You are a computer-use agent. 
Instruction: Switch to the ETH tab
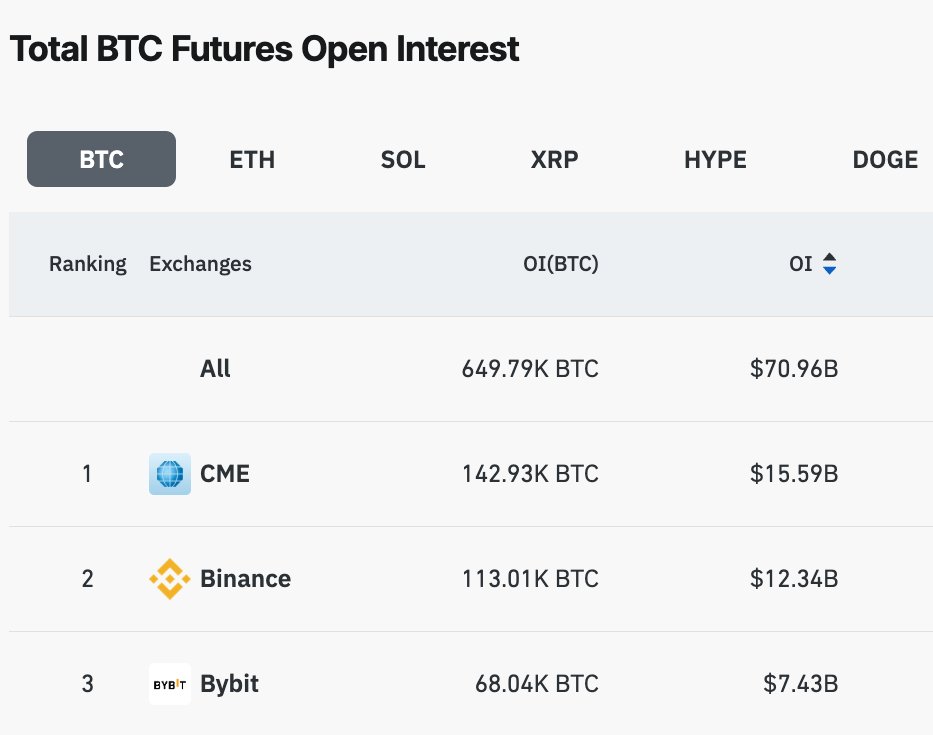pos(252,159)
